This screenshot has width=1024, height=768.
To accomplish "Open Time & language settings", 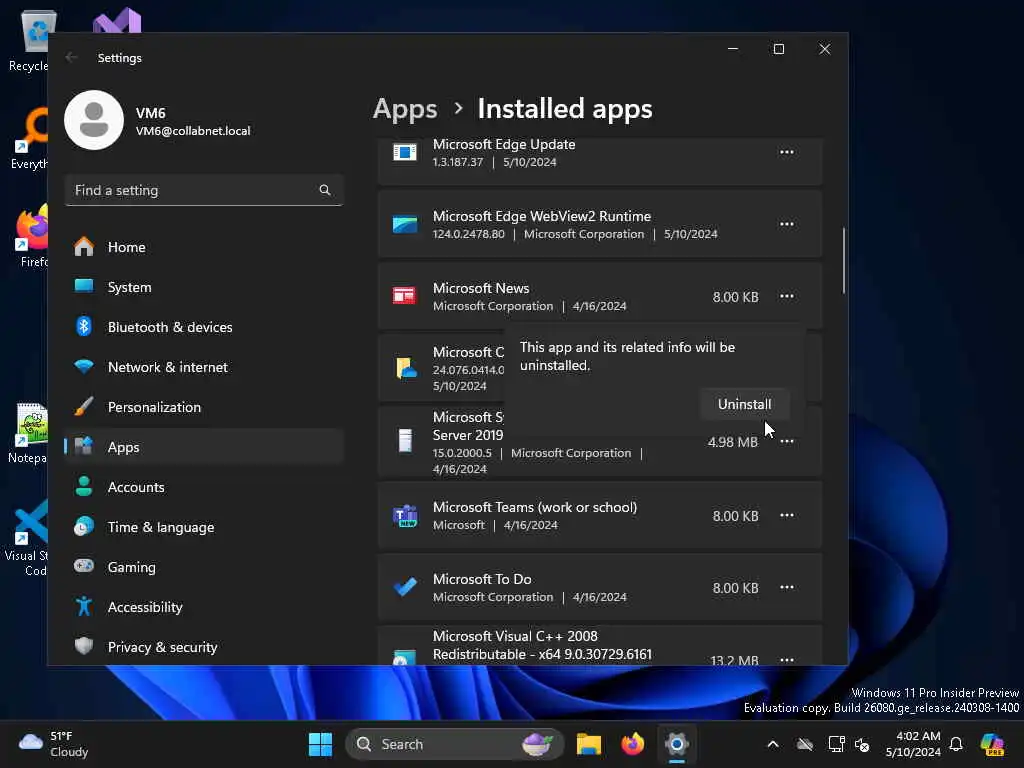I will point(204,527).
